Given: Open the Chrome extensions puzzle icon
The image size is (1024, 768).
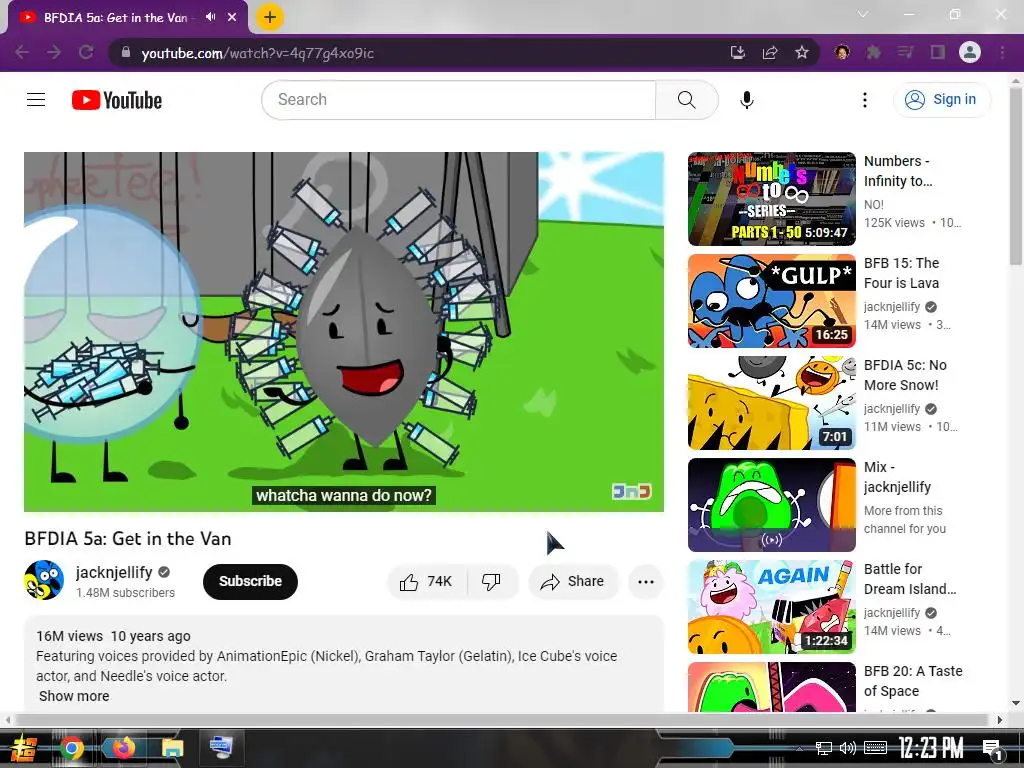Looking at the screenshot, I should (x=873, y=53).
